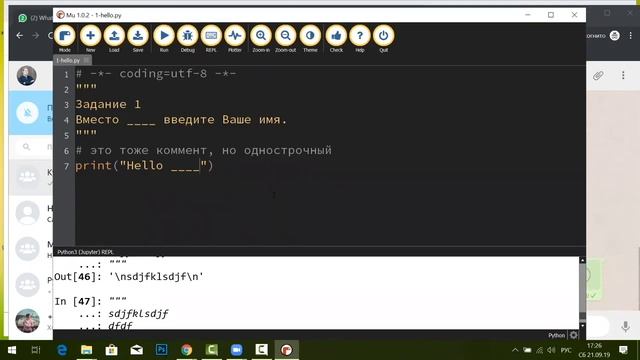Quit Mu editor
640x360 pixels.
tap(383, 38)
